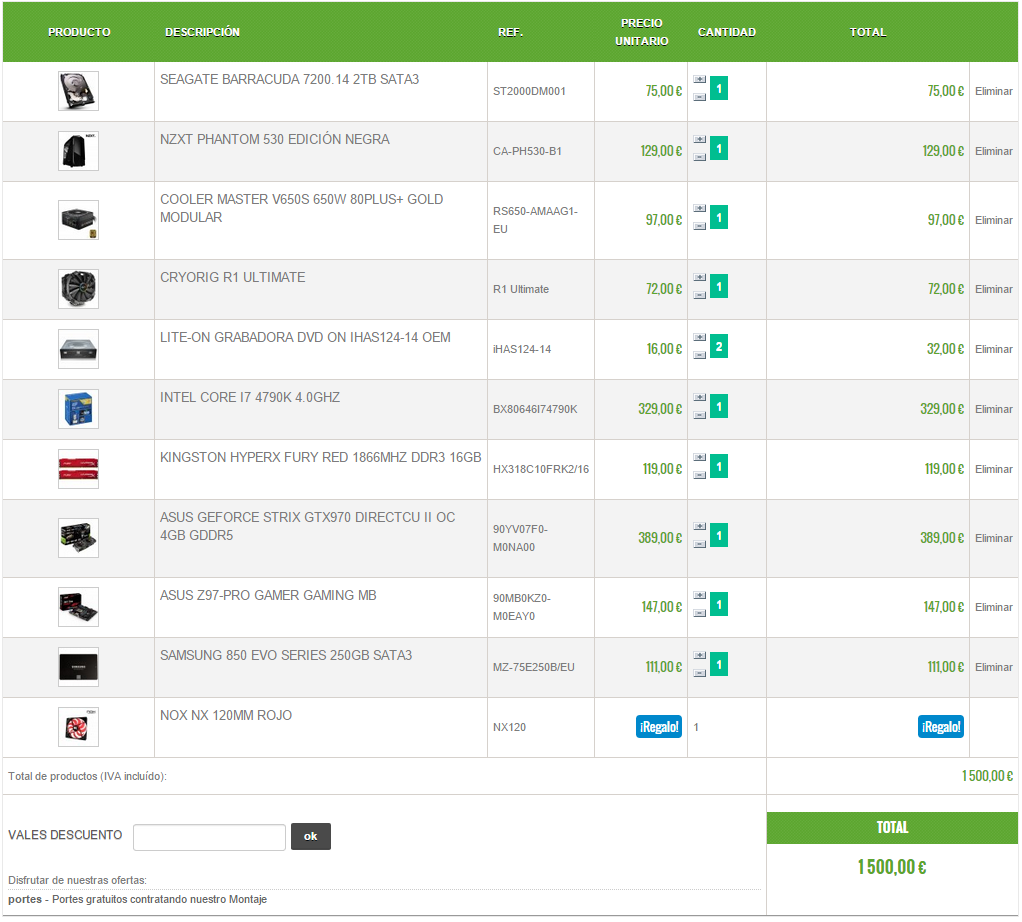
Task: Click the ok button for discount voucher
Action: (x=311, y=837)
